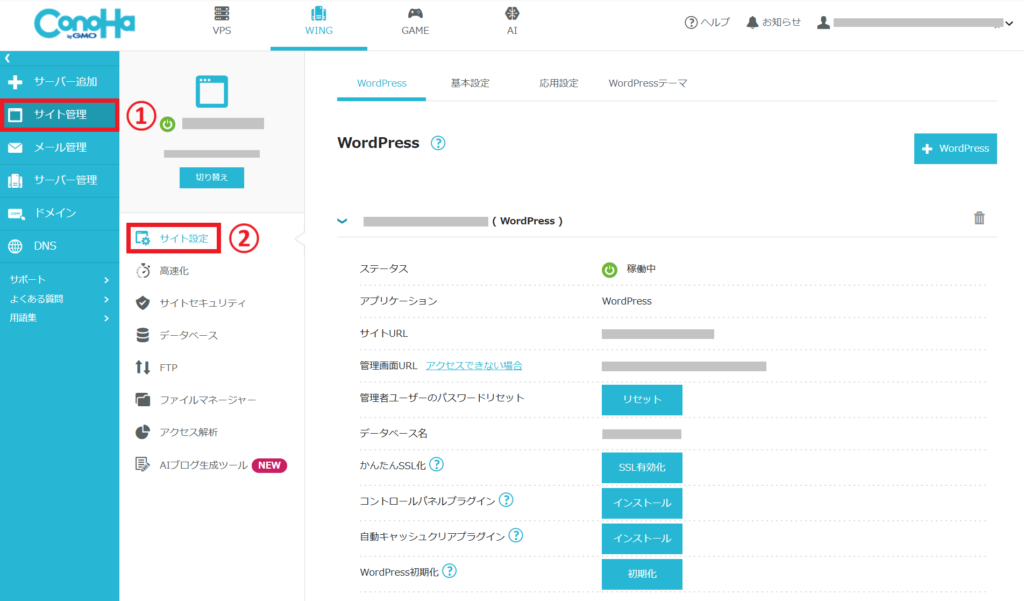Open FTP arrows menu item
The image size is (1024, 601).
point(156,367)
